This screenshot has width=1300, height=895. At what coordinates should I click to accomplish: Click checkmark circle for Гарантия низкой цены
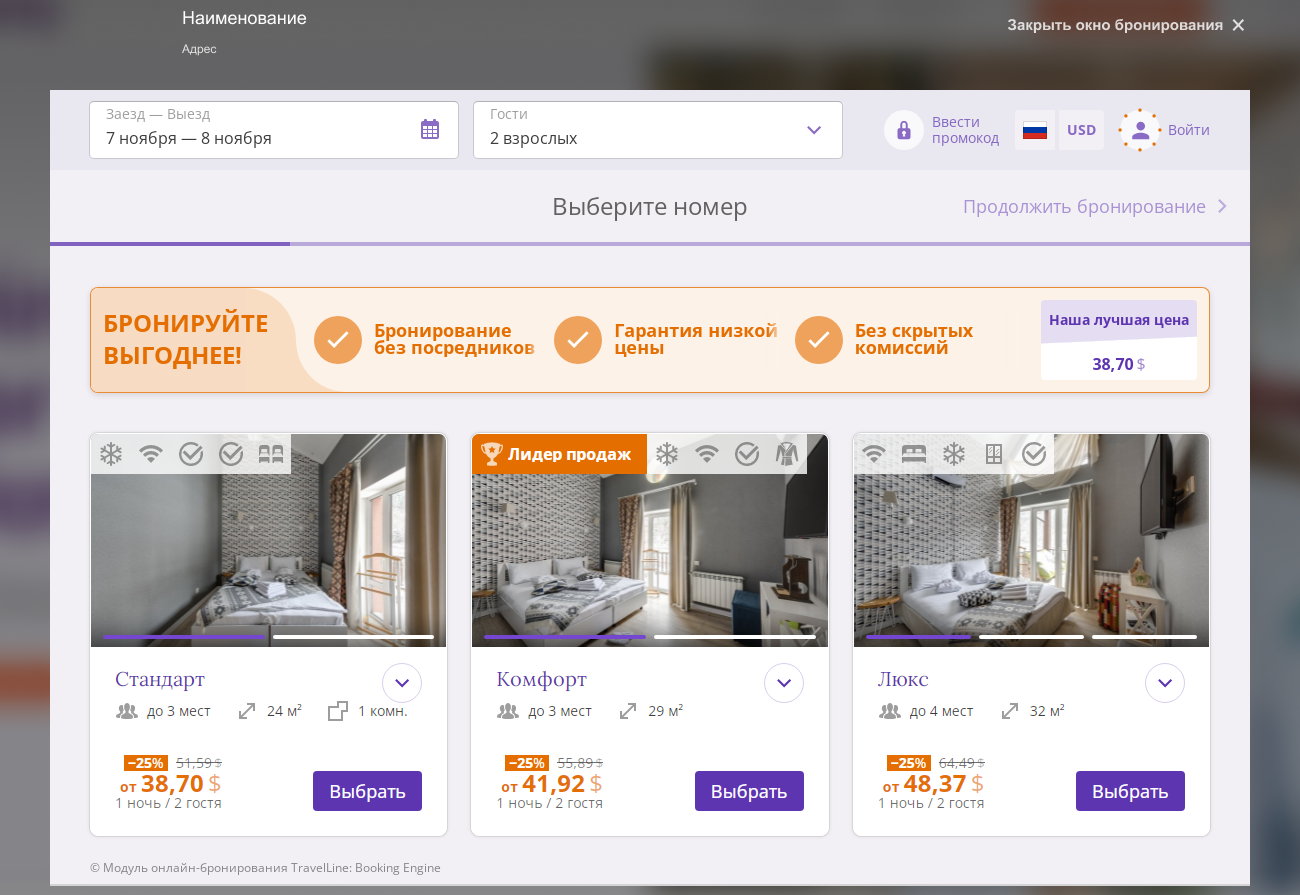[577, 340]
